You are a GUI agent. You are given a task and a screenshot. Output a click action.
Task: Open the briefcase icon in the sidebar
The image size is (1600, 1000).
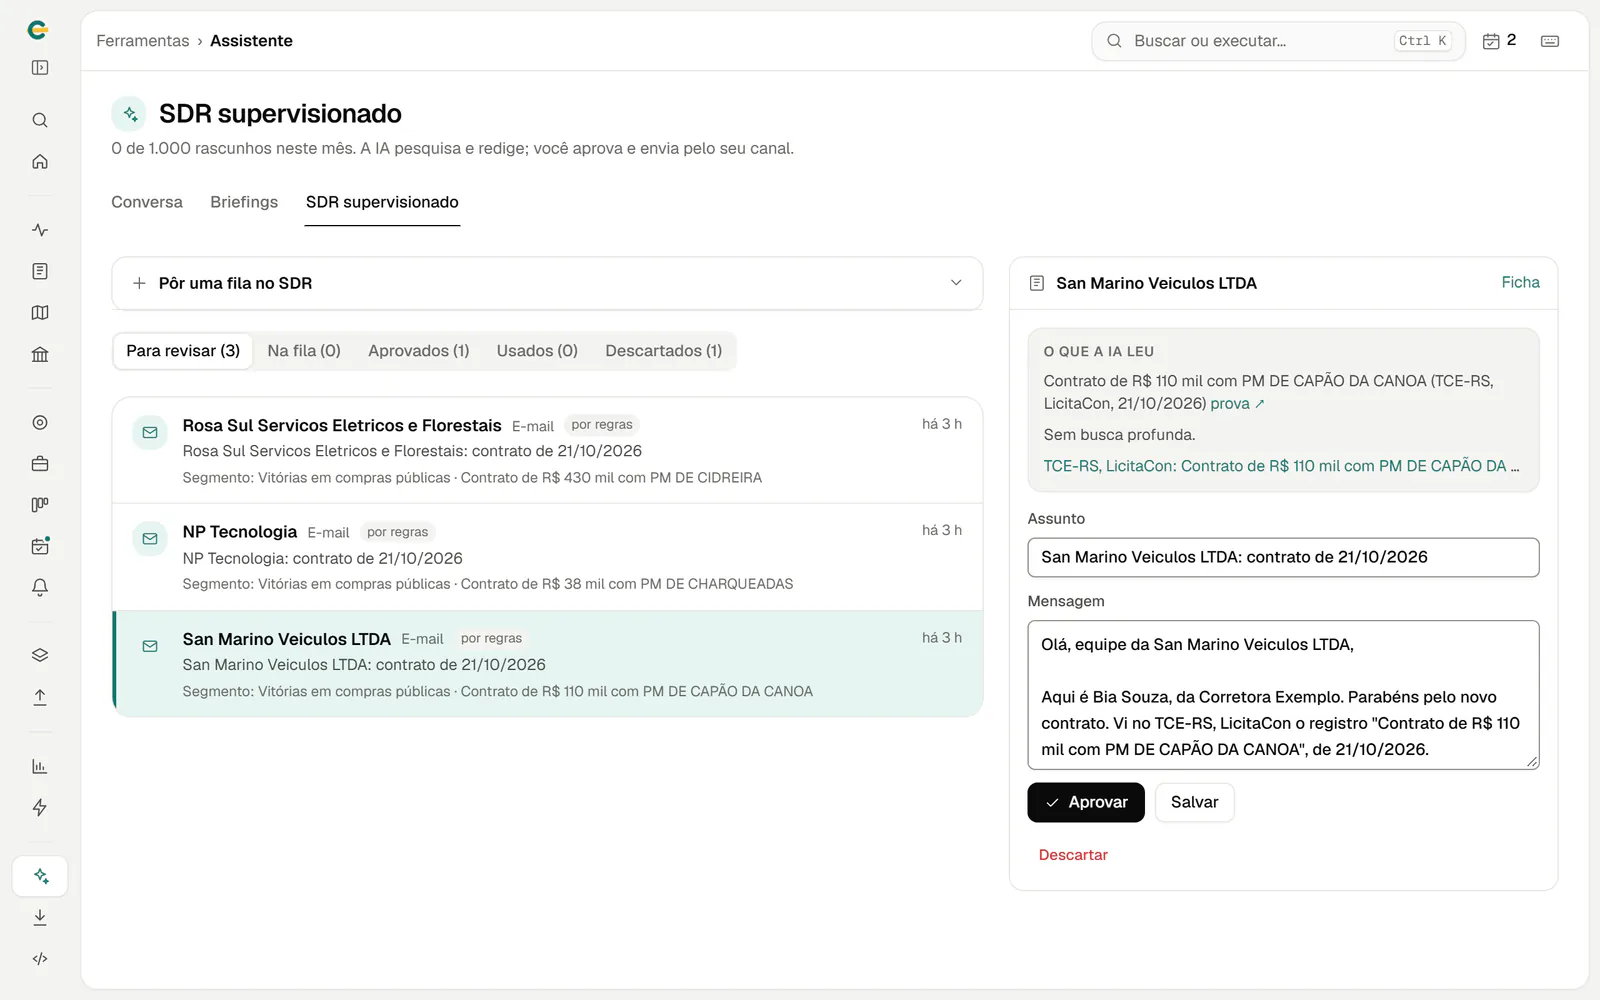pyautogui.click(x=40, y=464)
